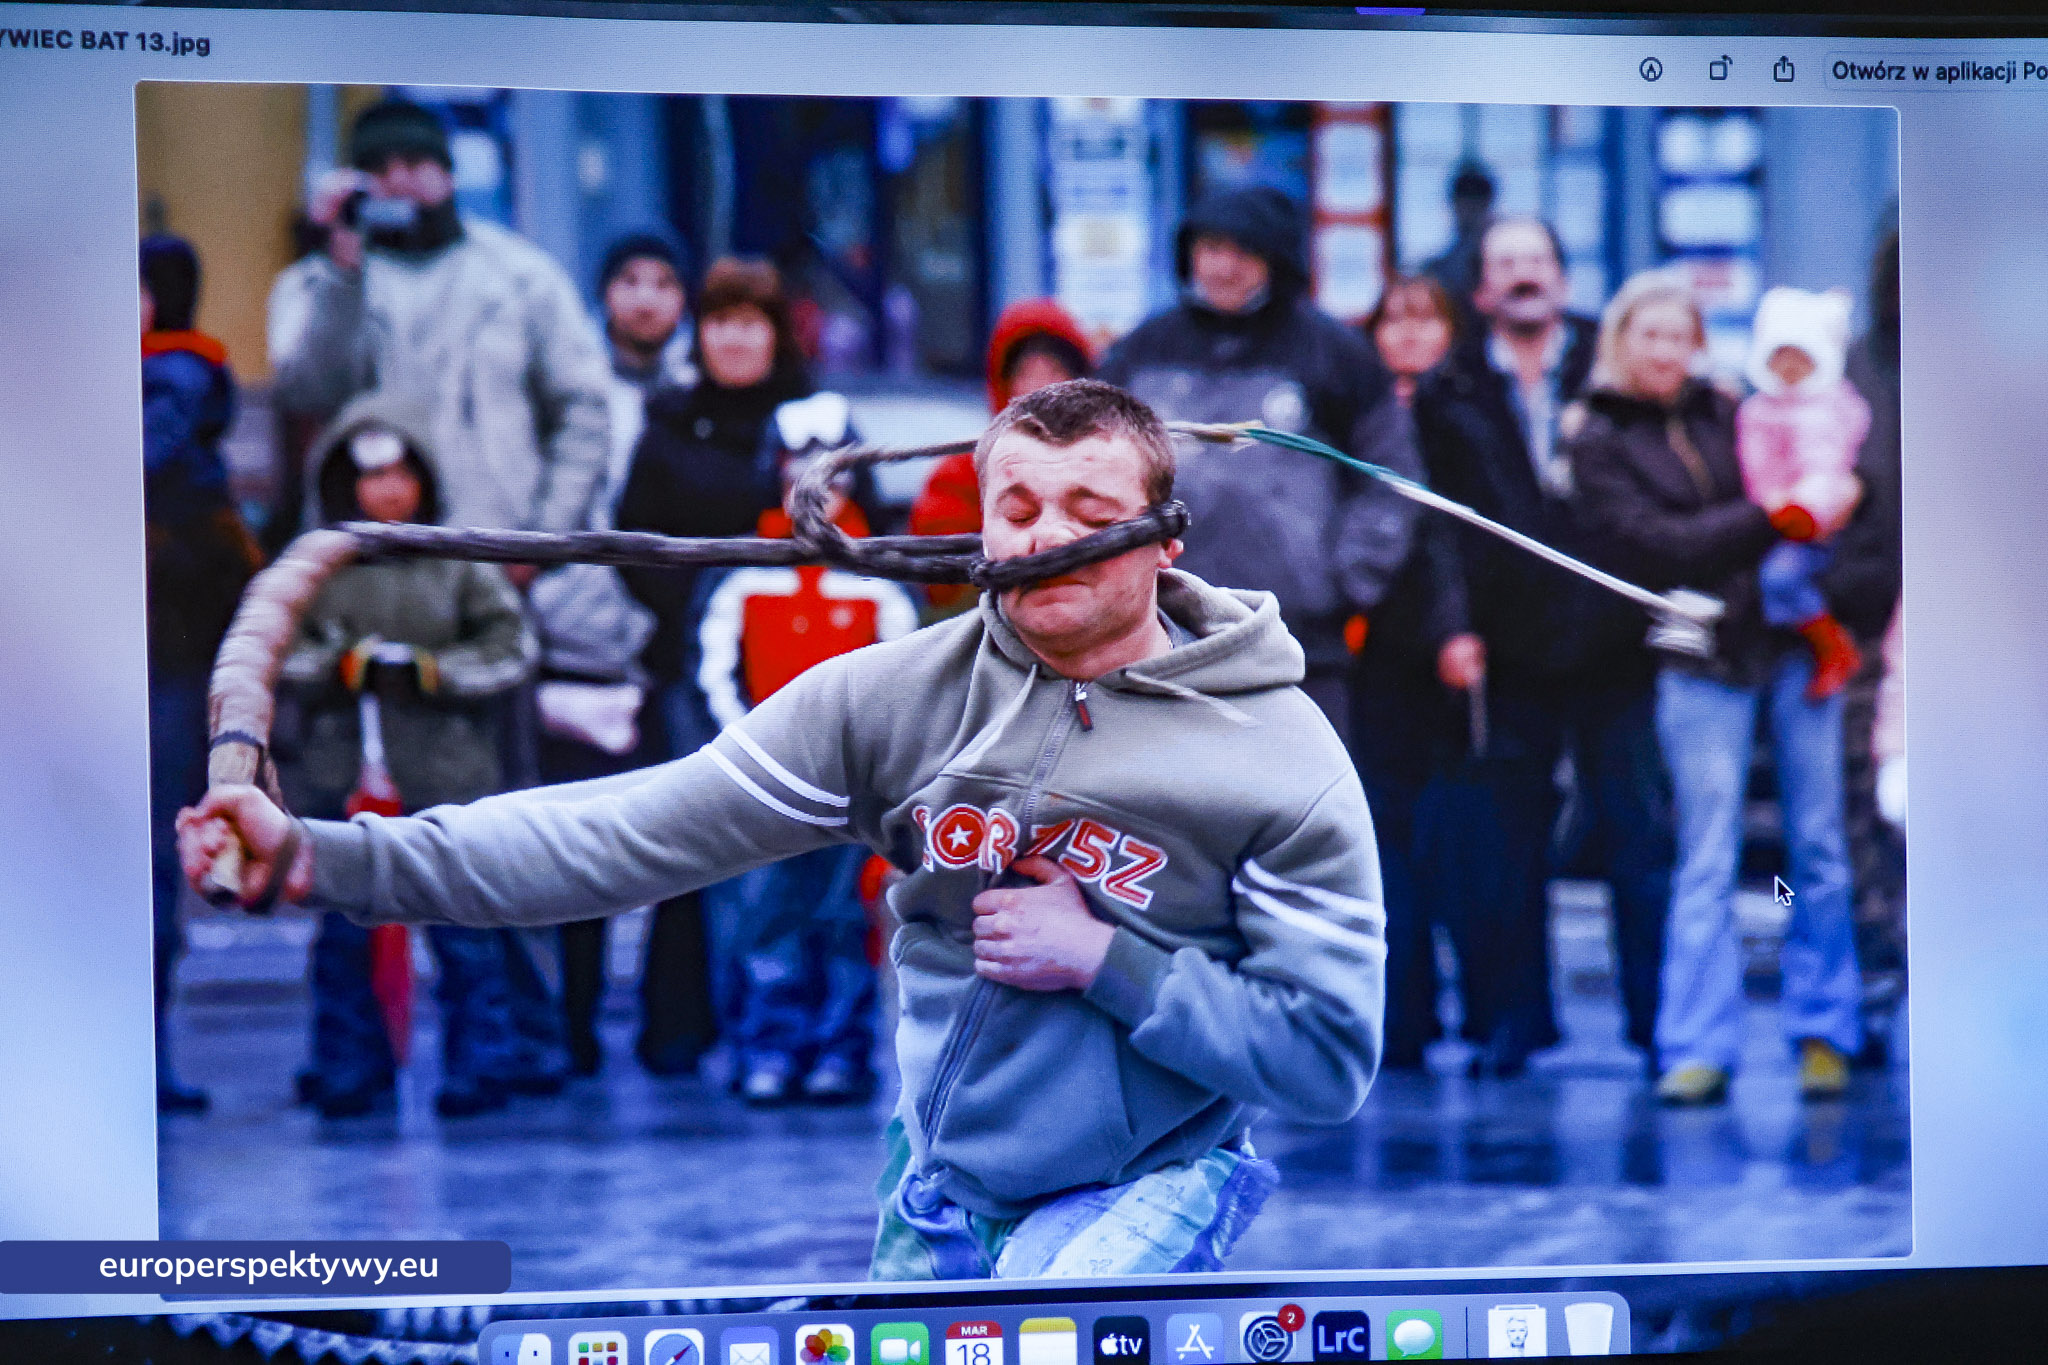Rotate the image with the rotate icon
Viewport: 2048px width, 1365px height.
click(x=1719, y=69)
